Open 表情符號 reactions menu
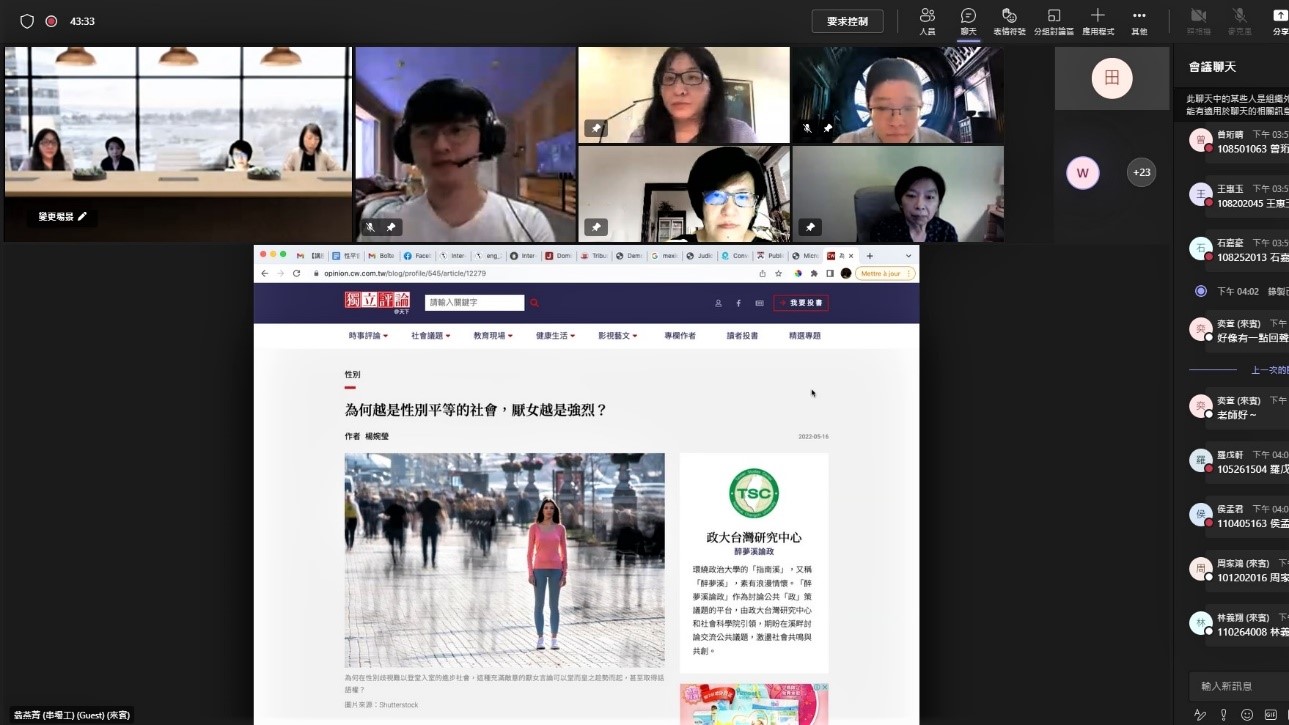 [1009, 21]
